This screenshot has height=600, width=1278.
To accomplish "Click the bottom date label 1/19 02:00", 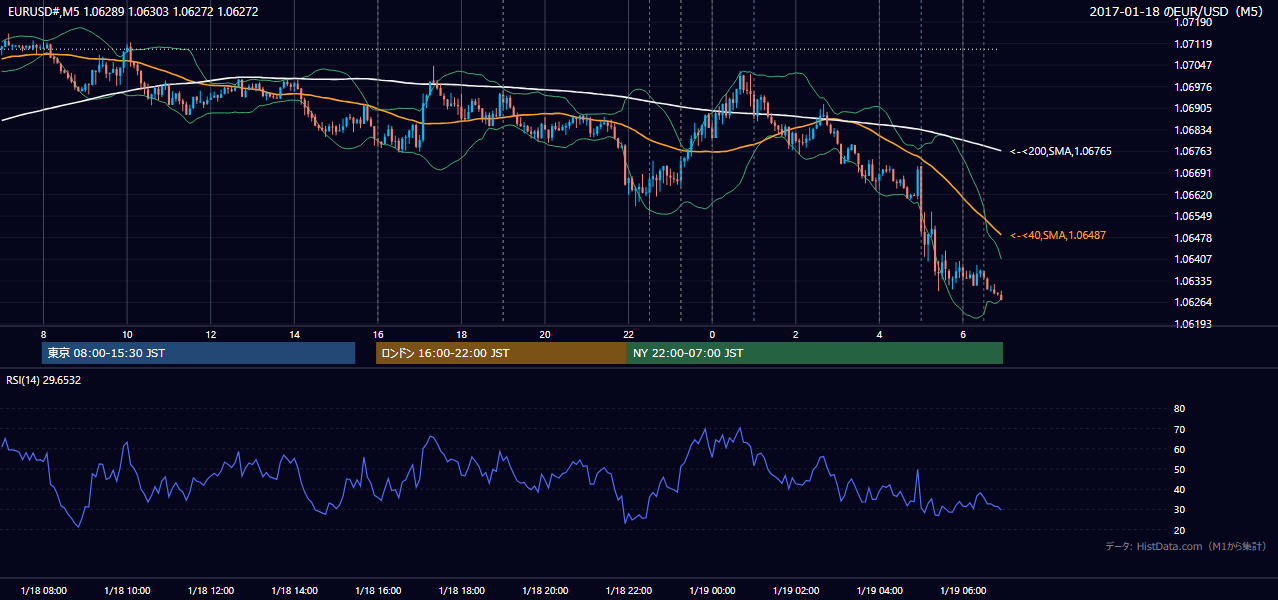I will 796,591.
